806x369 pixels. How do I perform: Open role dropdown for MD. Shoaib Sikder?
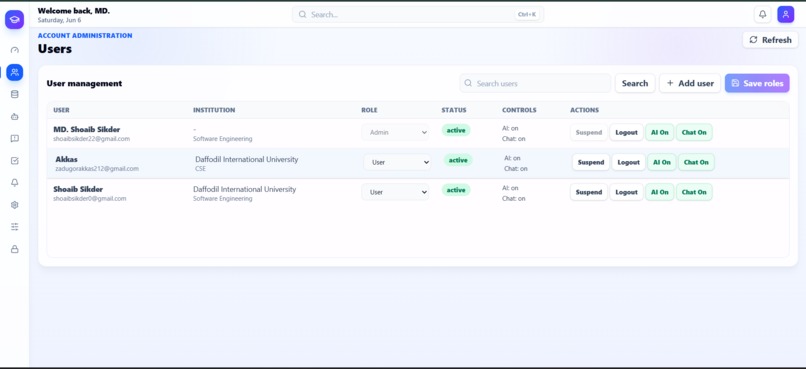pyautogui.click(x=395, y=132)
